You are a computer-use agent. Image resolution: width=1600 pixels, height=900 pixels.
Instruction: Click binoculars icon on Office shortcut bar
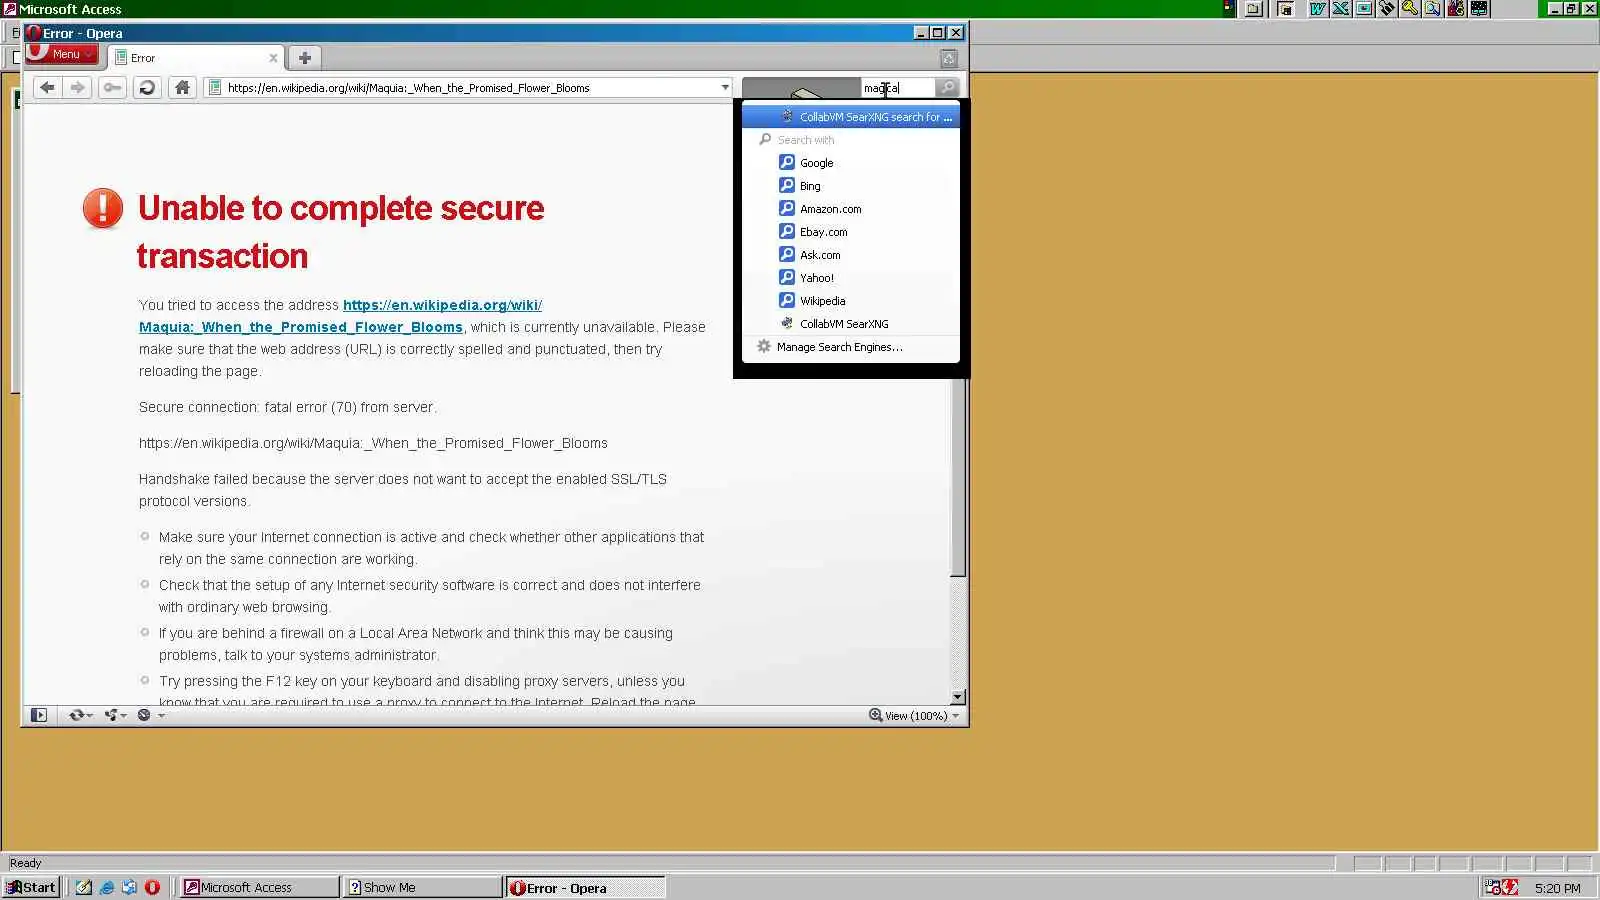1387,8
